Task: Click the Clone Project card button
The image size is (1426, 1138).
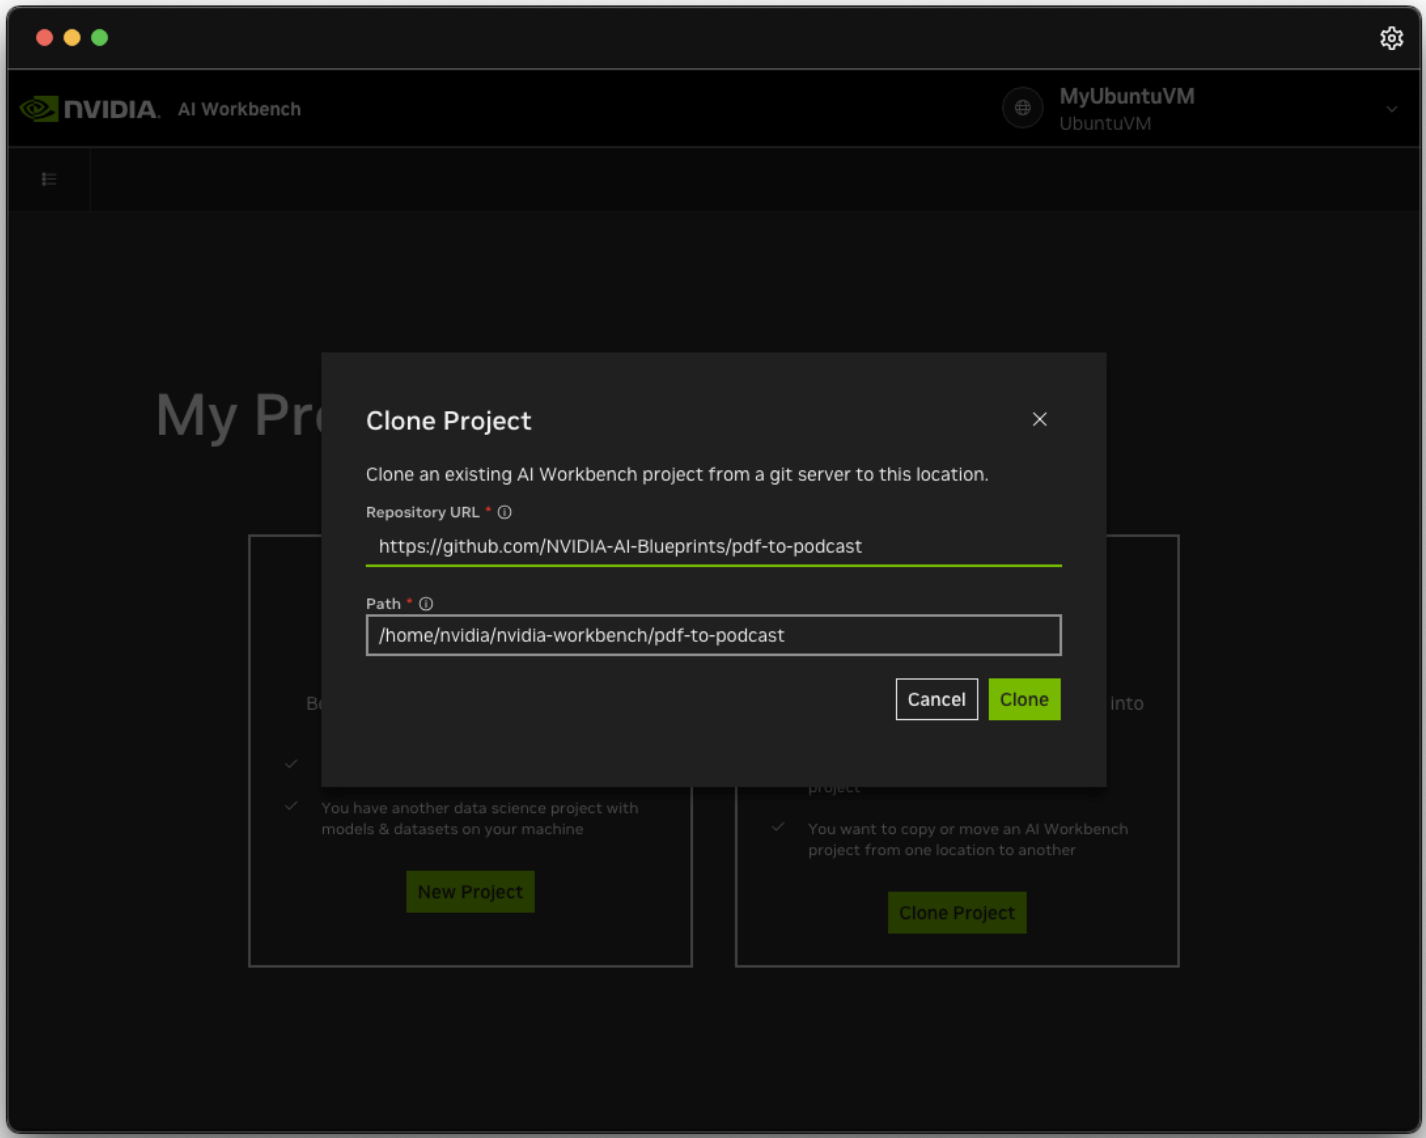Action: 956,913
